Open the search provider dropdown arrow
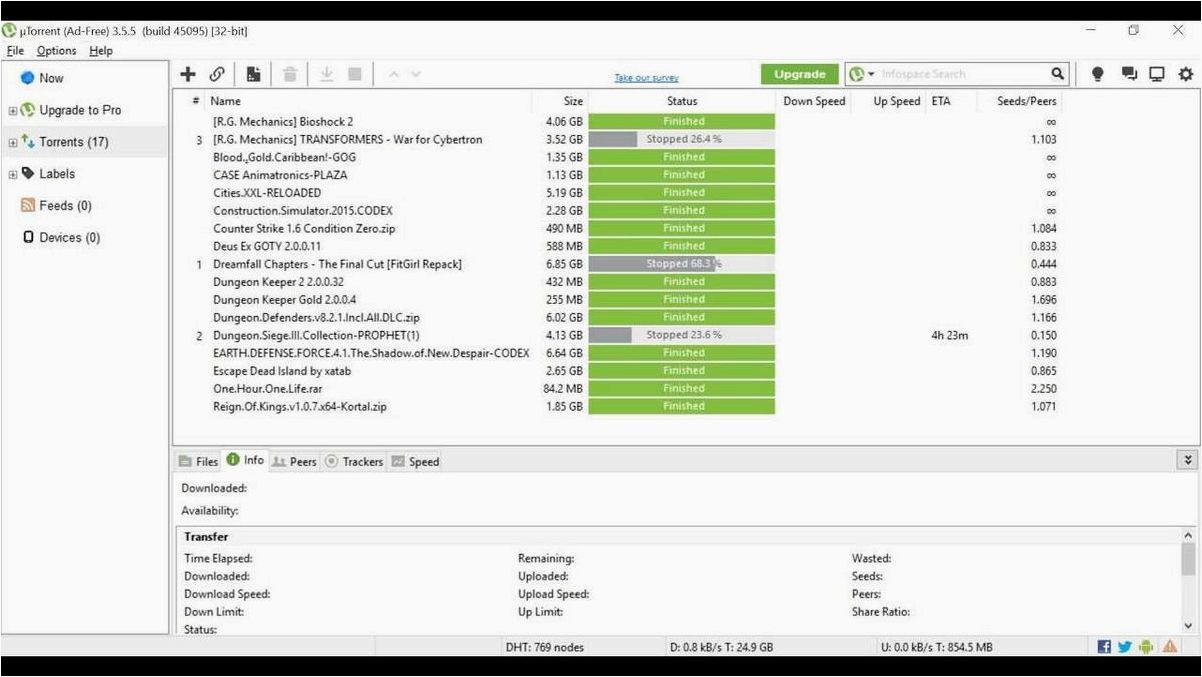The width and height of the screenshot is (1202, 677). point(871,74)
